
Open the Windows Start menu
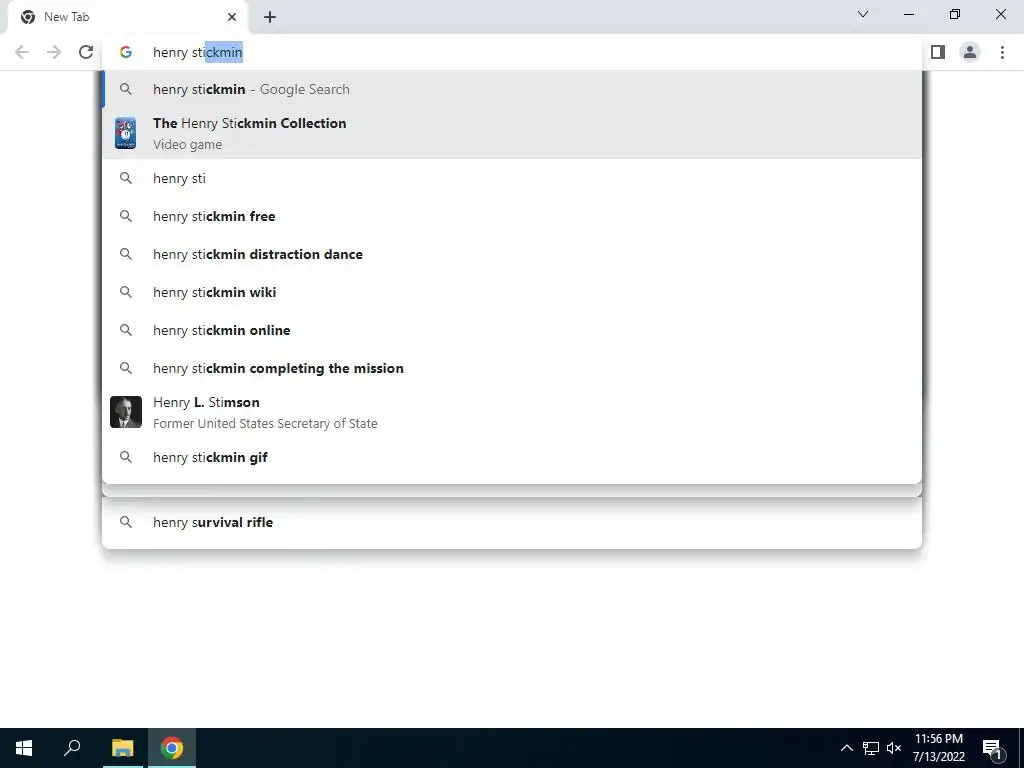[x=24, y=748]
